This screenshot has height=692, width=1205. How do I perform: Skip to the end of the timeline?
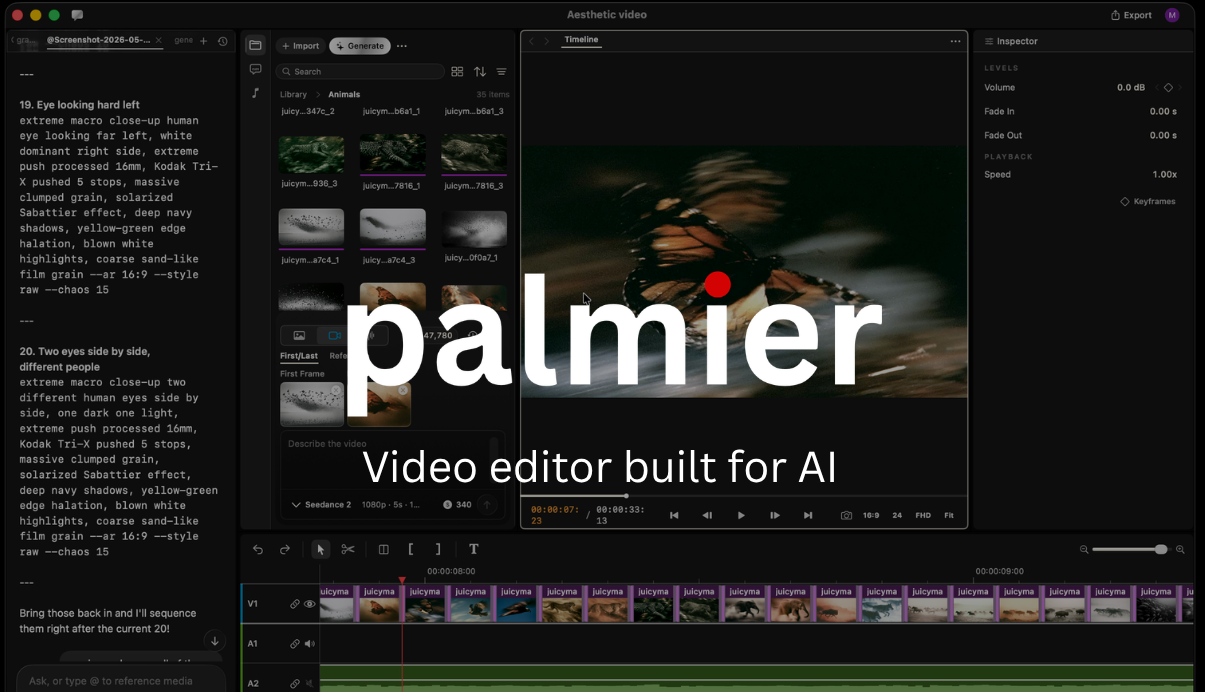pyautogui.click(x=808, y=515)
